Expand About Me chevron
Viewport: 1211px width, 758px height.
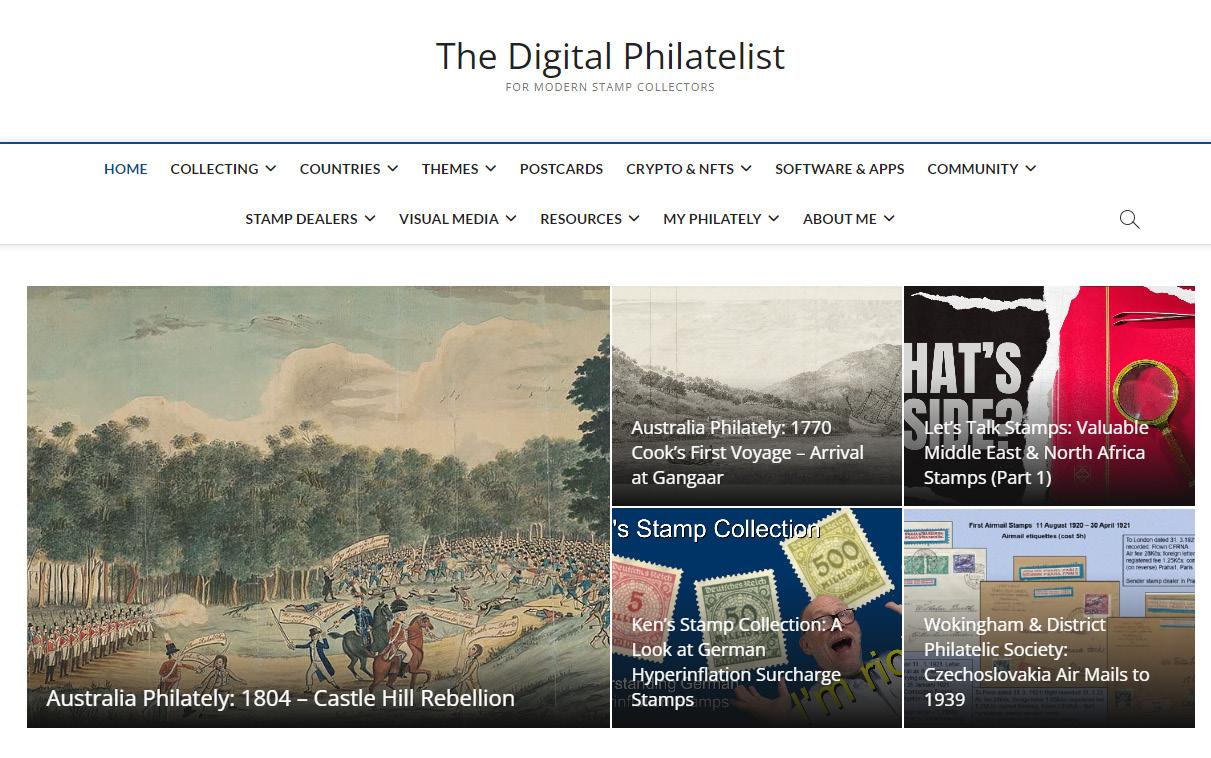pos(889,219)
